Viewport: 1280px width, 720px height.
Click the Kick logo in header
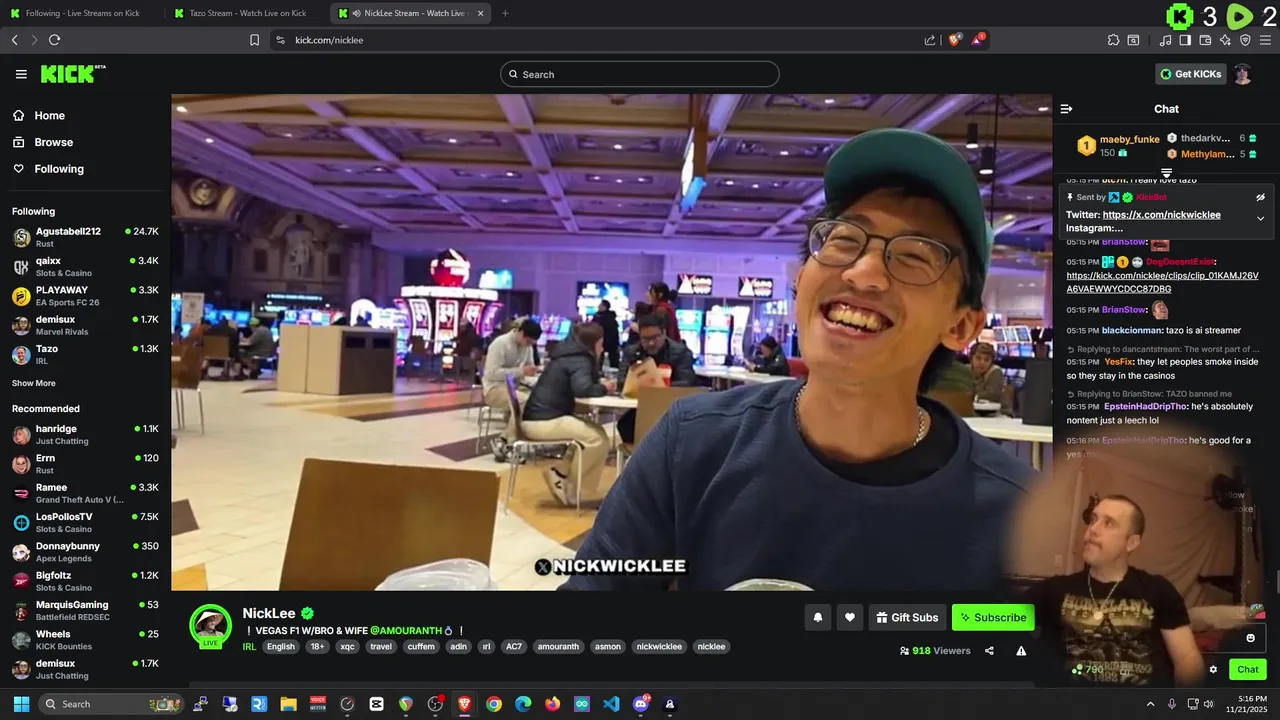pyautogui.click(x=72, y=74)
